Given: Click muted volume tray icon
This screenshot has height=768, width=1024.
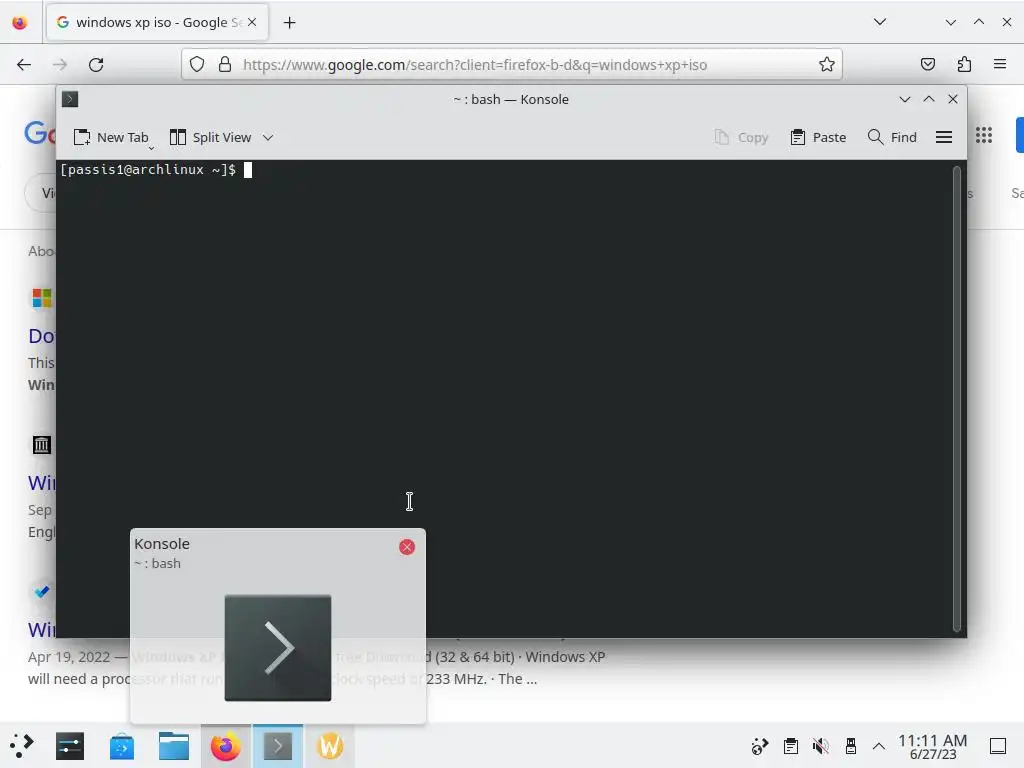Looking at the screenshot, I should coord(820,746).
